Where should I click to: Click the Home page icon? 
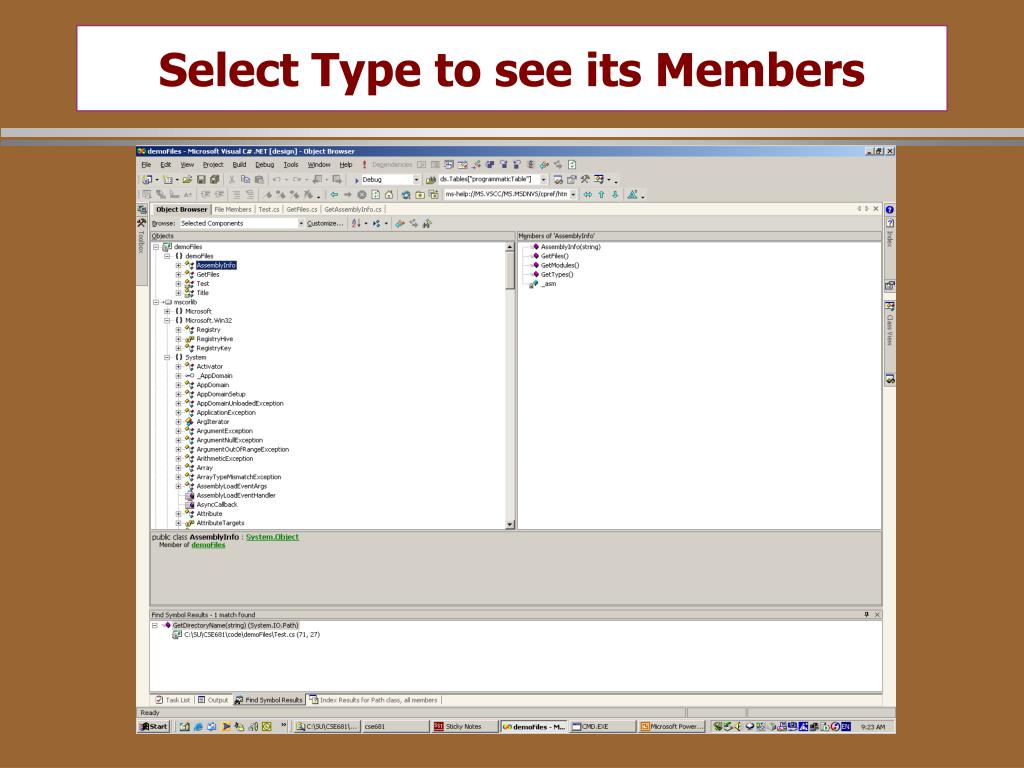(x=389, y=195)
